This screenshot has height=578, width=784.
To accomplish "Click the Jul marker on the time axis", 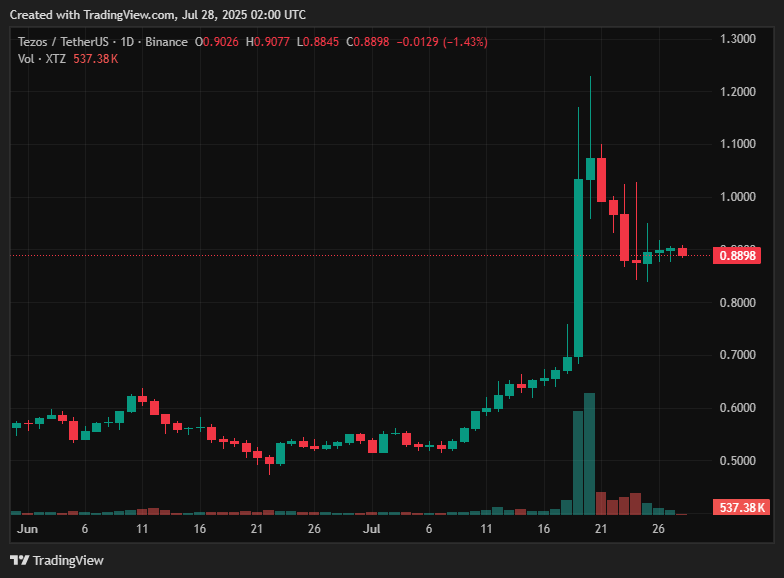I will coord(372,528).
